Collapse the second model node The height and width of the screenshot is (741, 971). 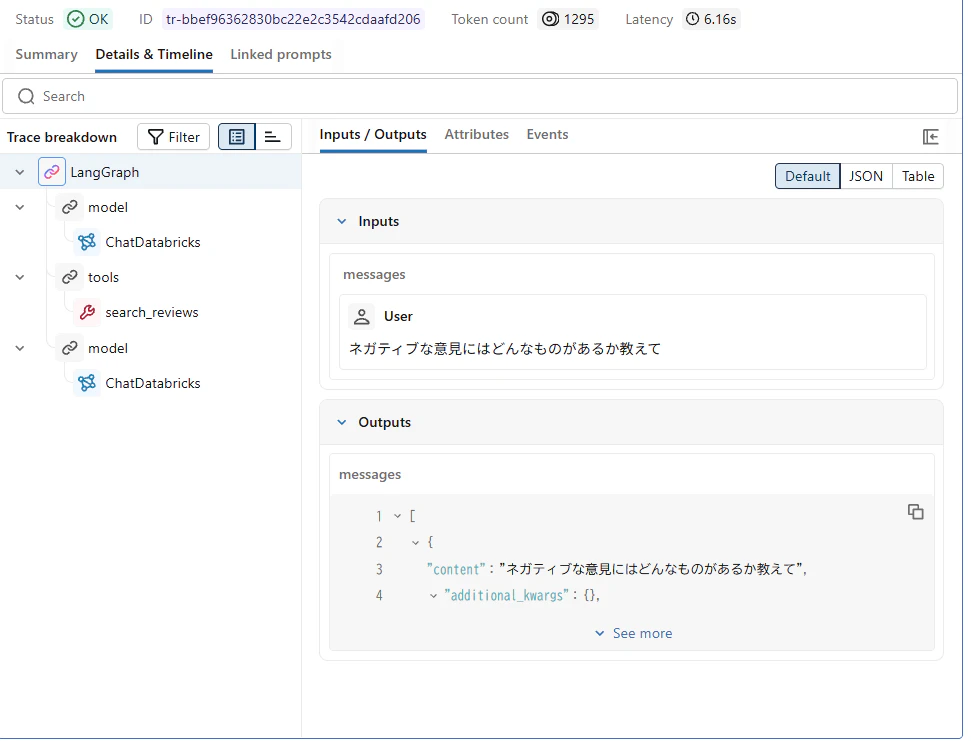click(20, 348)
